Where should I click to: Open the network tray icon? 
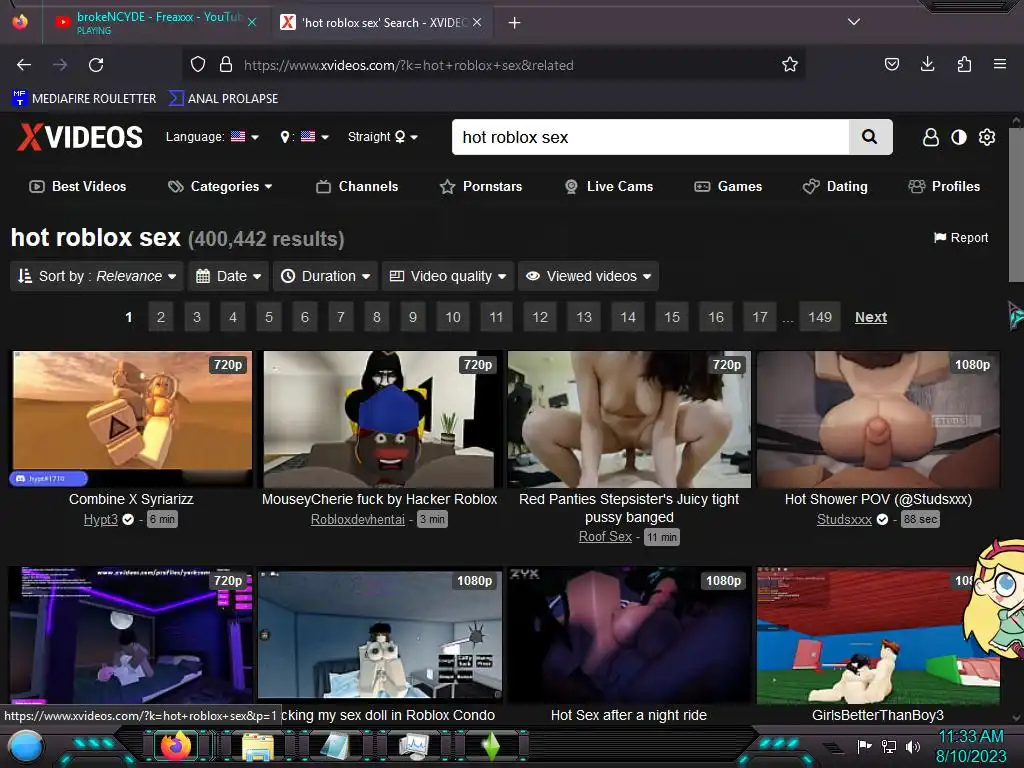pos(889,746)
